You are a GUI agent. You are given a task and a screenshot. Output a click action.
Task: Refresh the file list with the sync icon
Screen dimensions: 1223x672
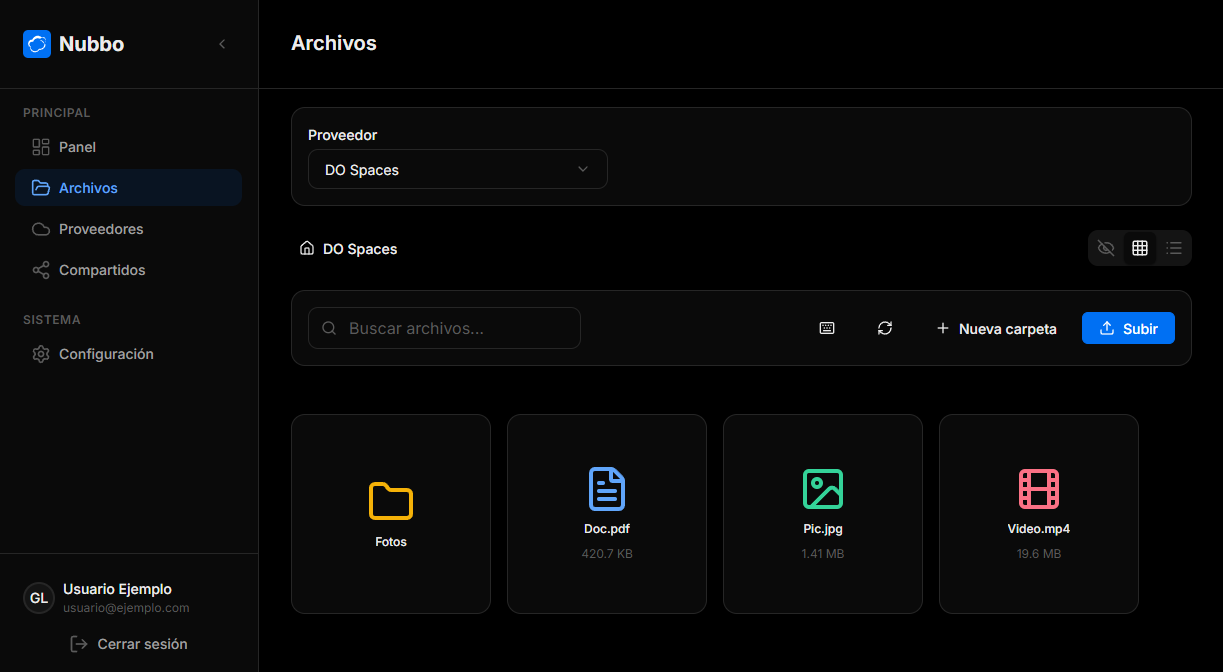884,328
